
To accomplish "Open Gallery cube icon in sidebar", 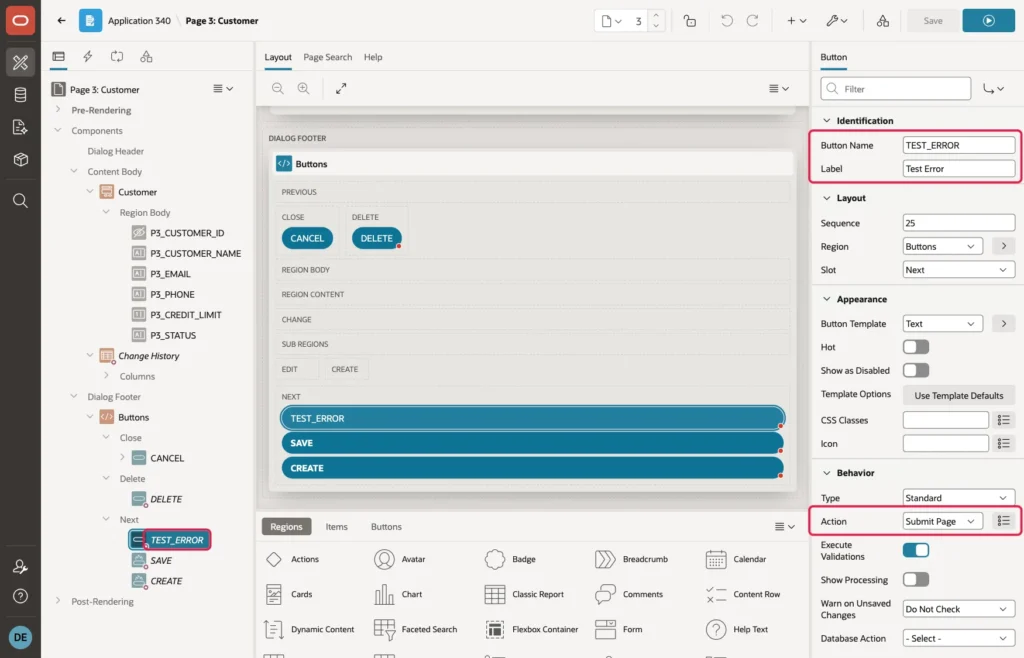I will (20, 159).
